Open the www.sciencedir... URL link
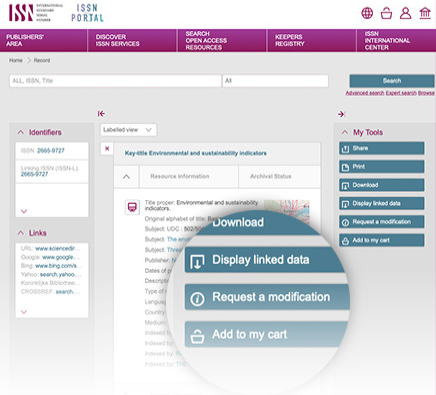 pyautogui.click(x=58, y=248)
